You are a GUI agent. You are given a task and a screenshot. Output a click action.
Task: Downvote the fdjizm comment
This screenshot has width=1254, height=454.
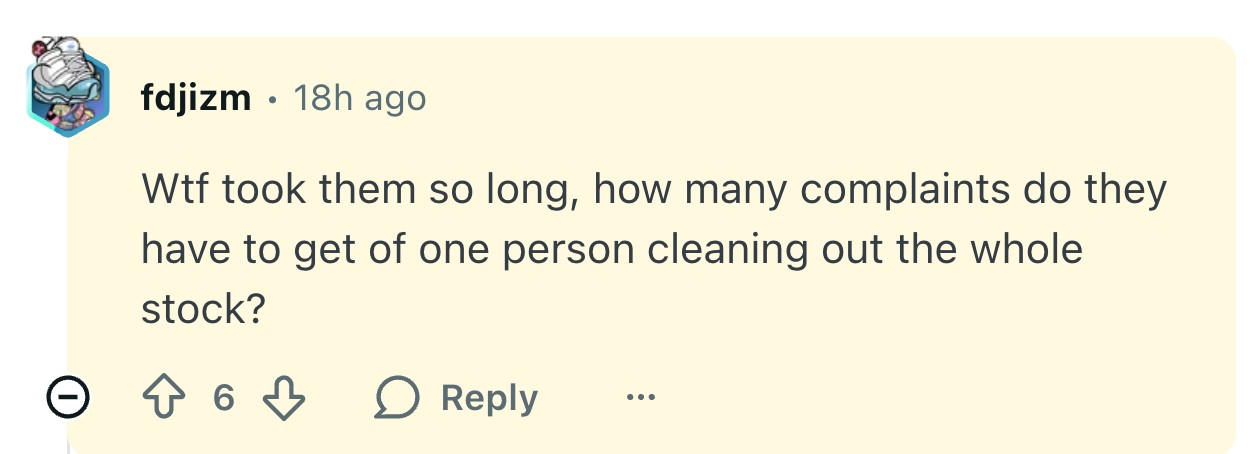click(x=282, y=398)
